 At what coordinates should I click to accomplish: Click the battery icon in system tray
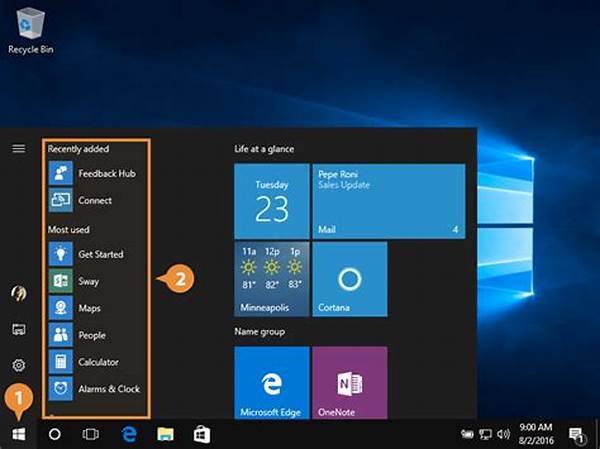467,434
